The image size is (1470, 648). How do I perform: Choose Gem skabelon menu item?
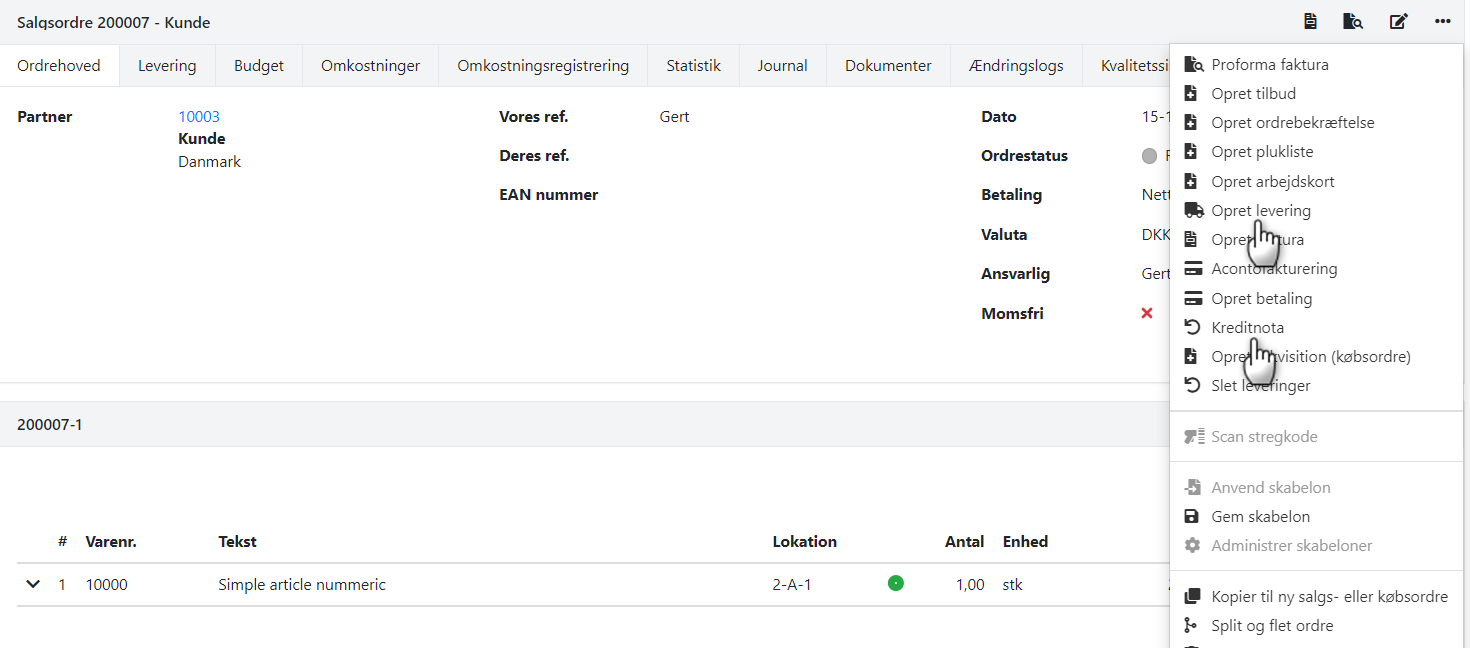click(x=1260, y=517)
